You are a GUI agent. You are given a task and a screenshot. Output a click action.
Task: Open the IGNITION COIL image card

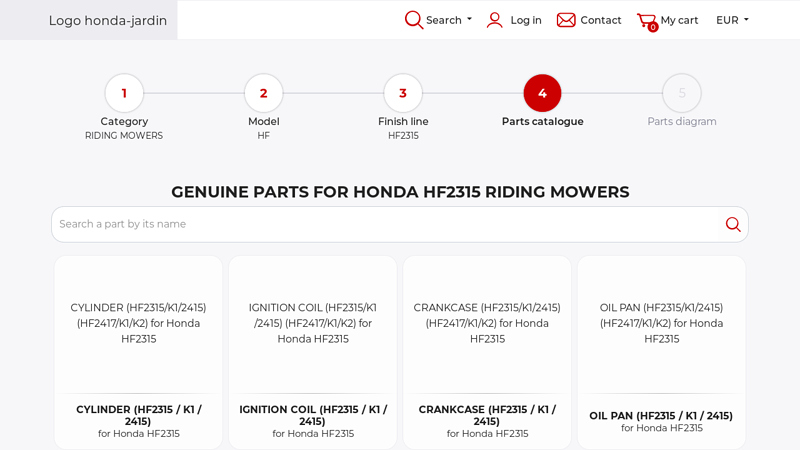313,324
